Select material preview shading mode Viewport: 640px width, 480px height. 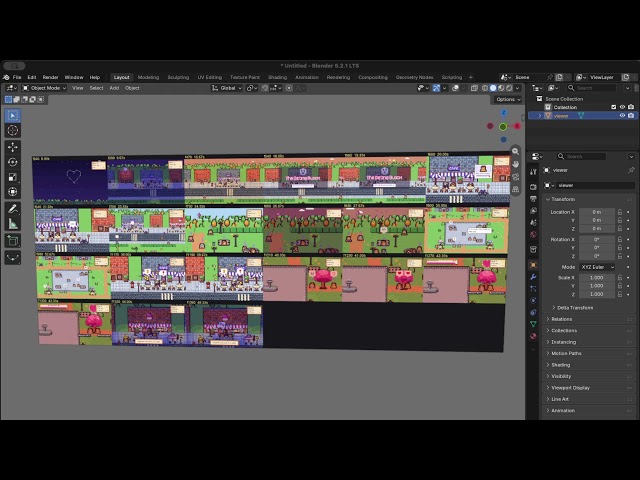click(501, 88)
